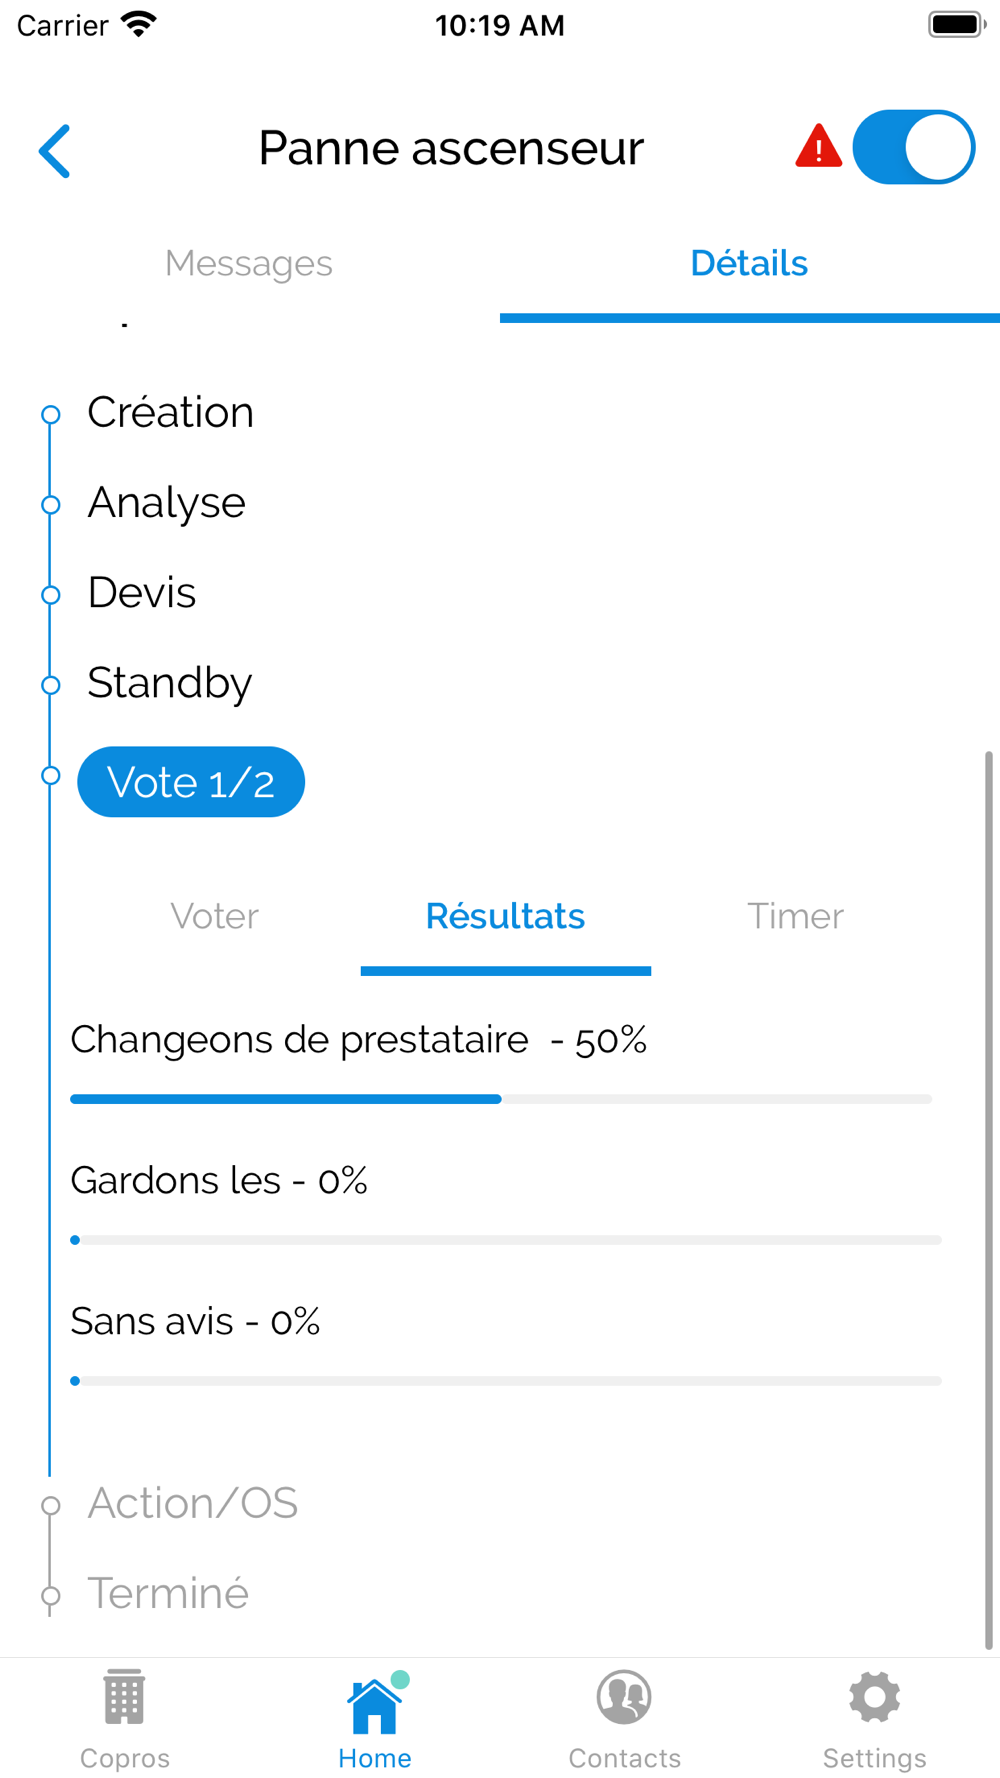Toggle the blue switch beside the title
Viewport: 1000px width, 1778px height.
tap(913, 147)
